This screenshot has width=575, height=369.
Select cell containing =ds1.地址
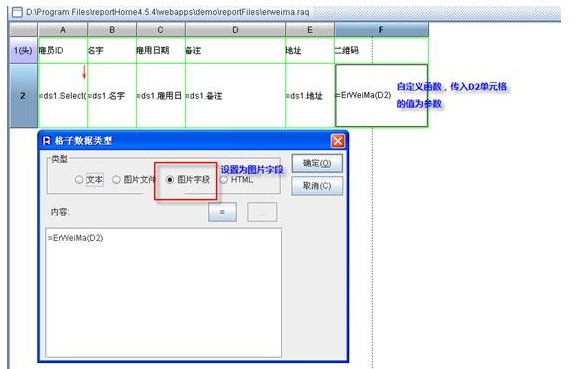310,96
